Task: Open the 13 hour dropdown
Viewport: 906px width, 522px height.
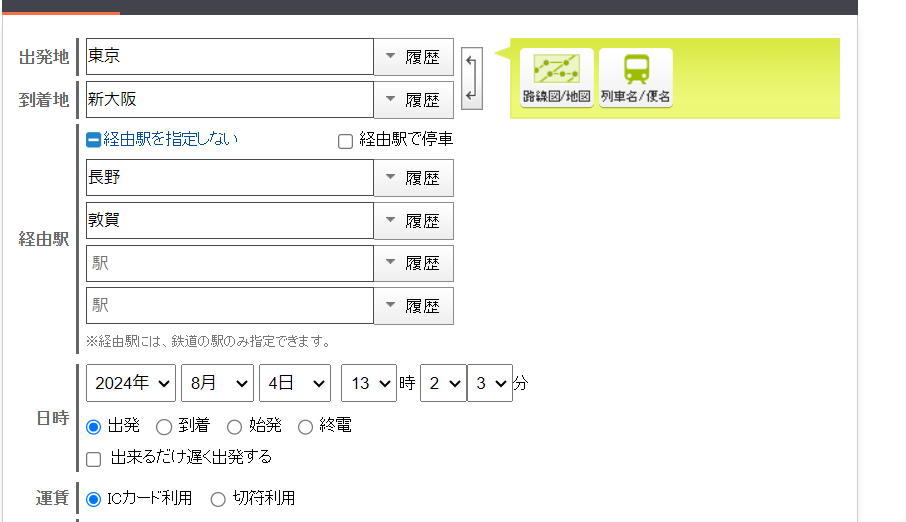Action: (x=369, y=383)
